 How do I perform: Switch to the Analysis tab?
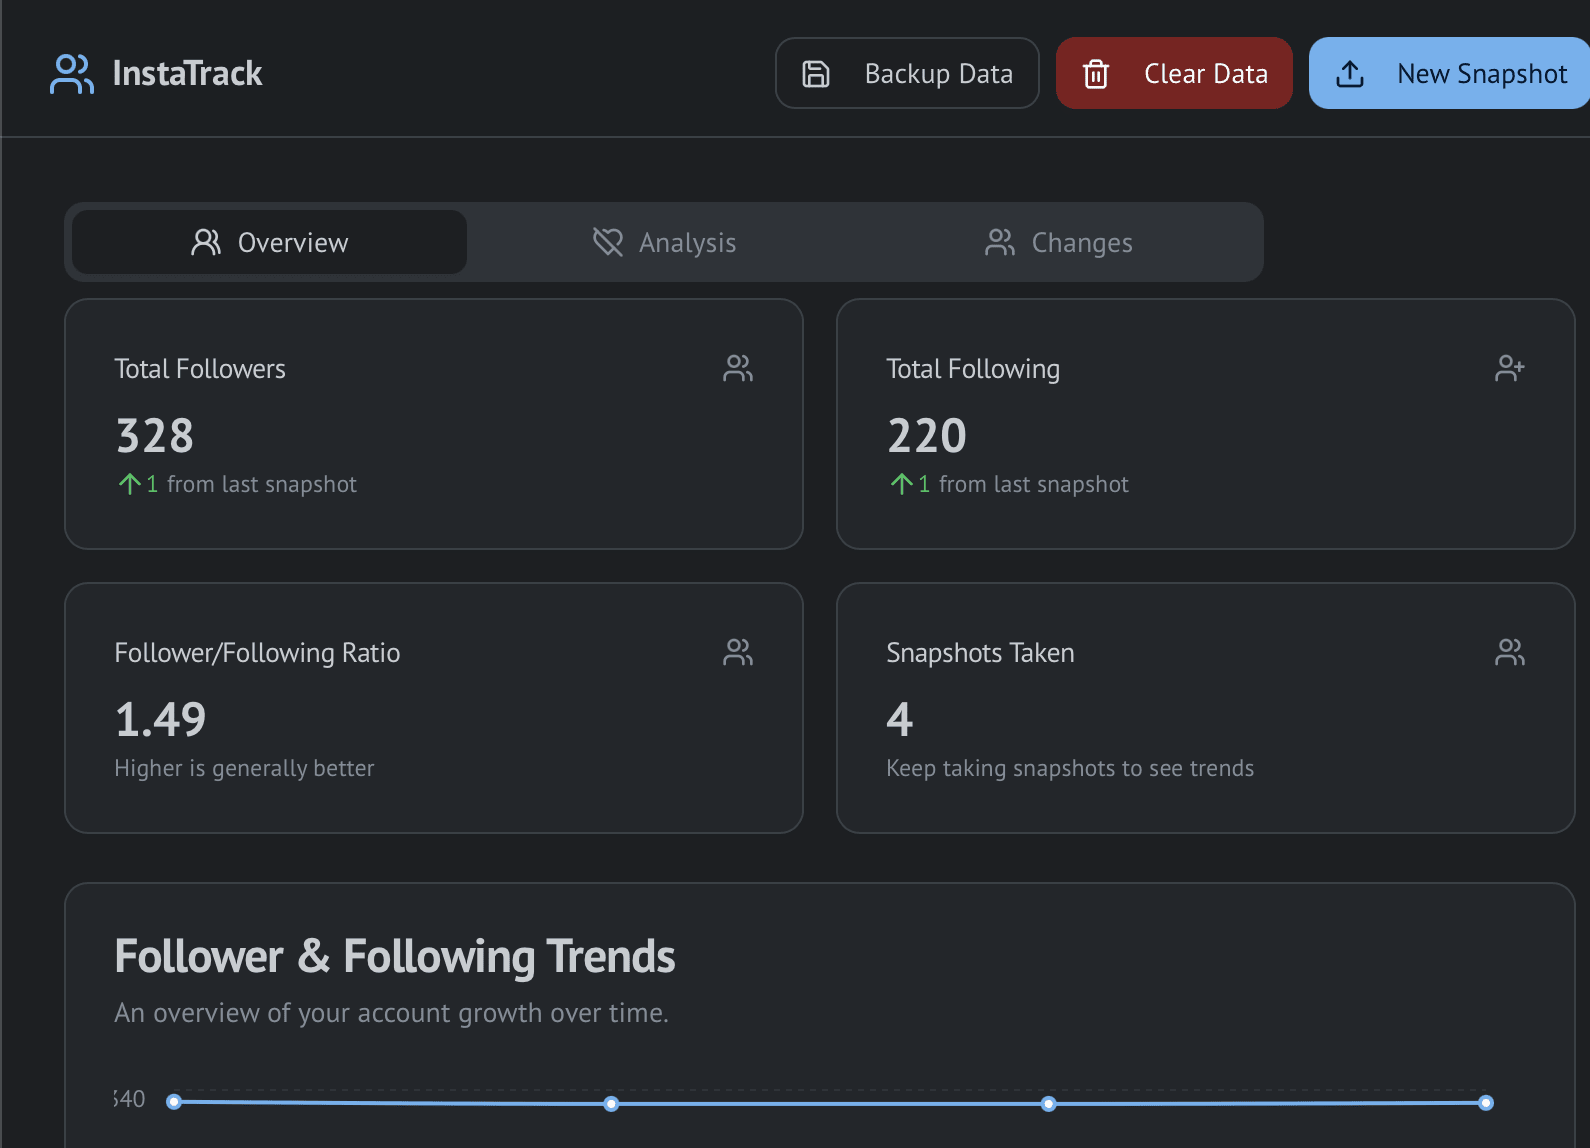point(665,242)
